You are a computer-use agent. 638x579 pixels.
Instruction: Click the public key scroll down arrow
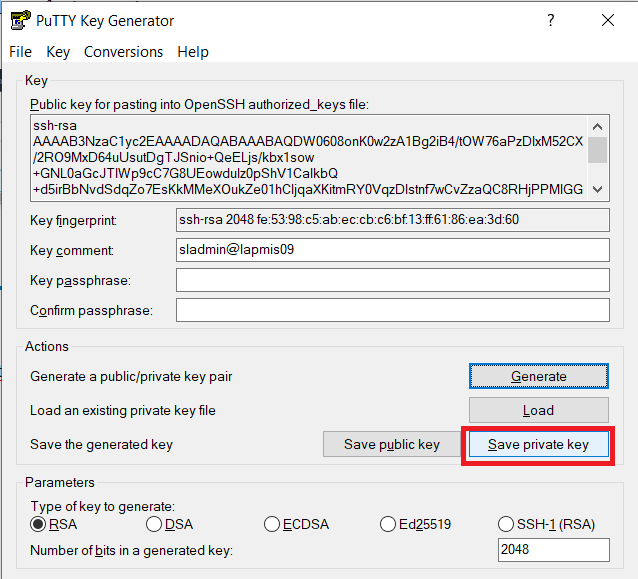[x=597, y=189]
